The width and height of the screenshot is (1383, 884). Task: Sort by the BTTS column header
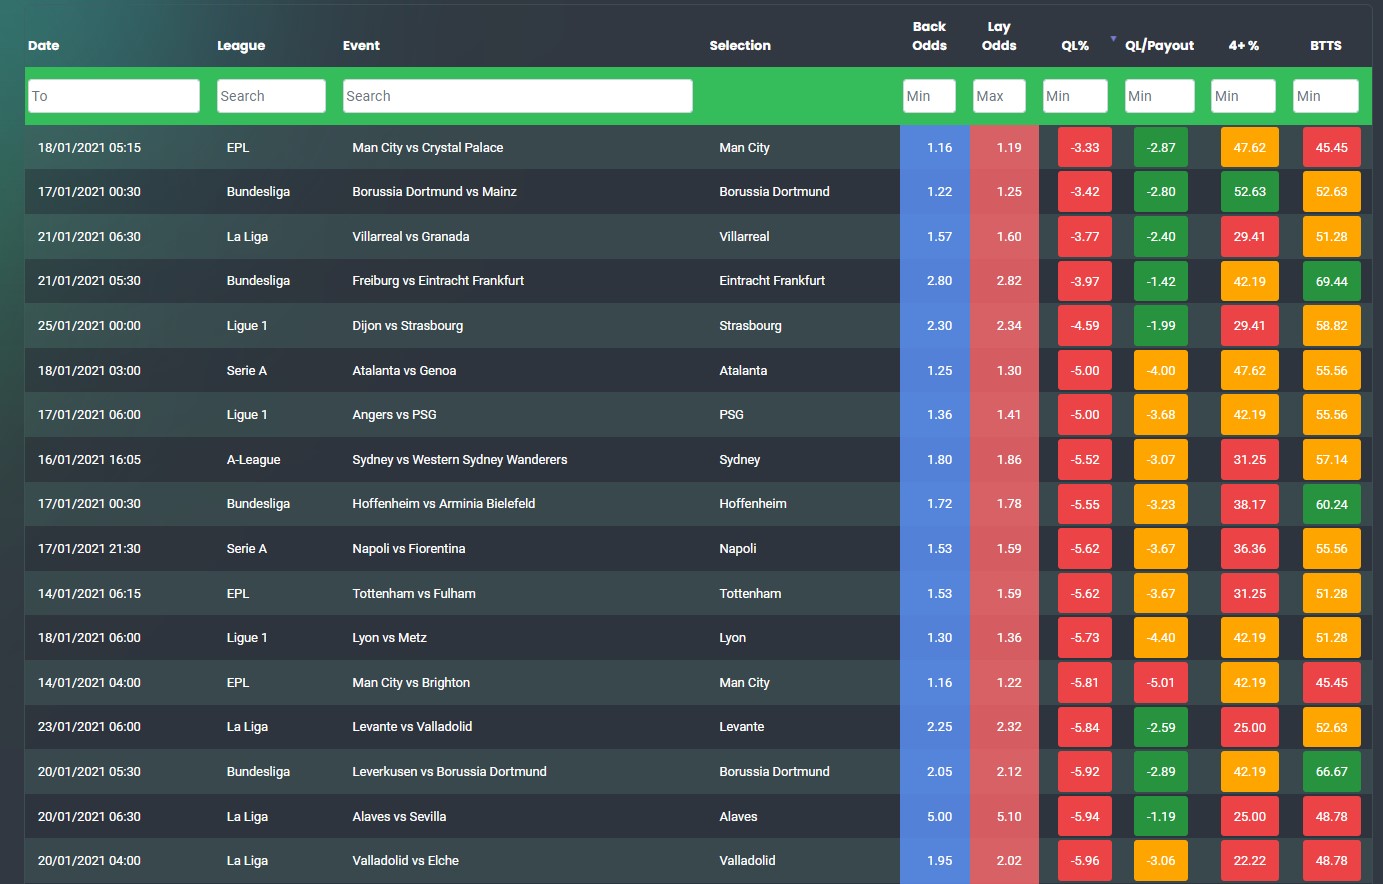[1326, 45]
